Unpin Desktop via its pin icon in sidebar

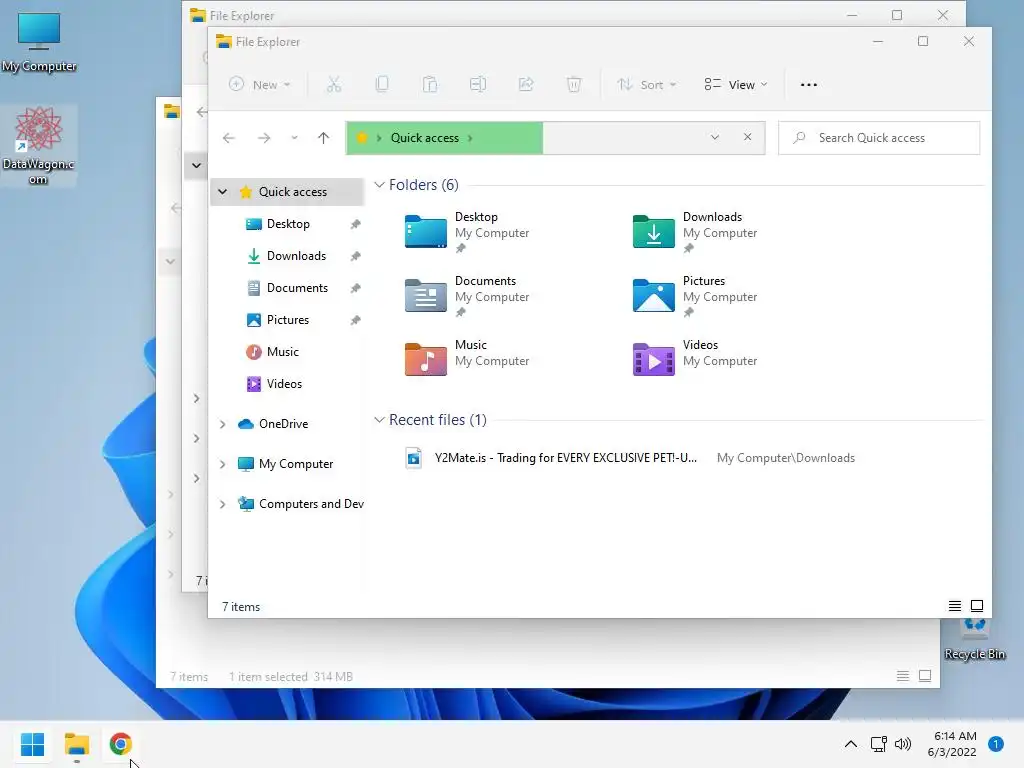355,224
